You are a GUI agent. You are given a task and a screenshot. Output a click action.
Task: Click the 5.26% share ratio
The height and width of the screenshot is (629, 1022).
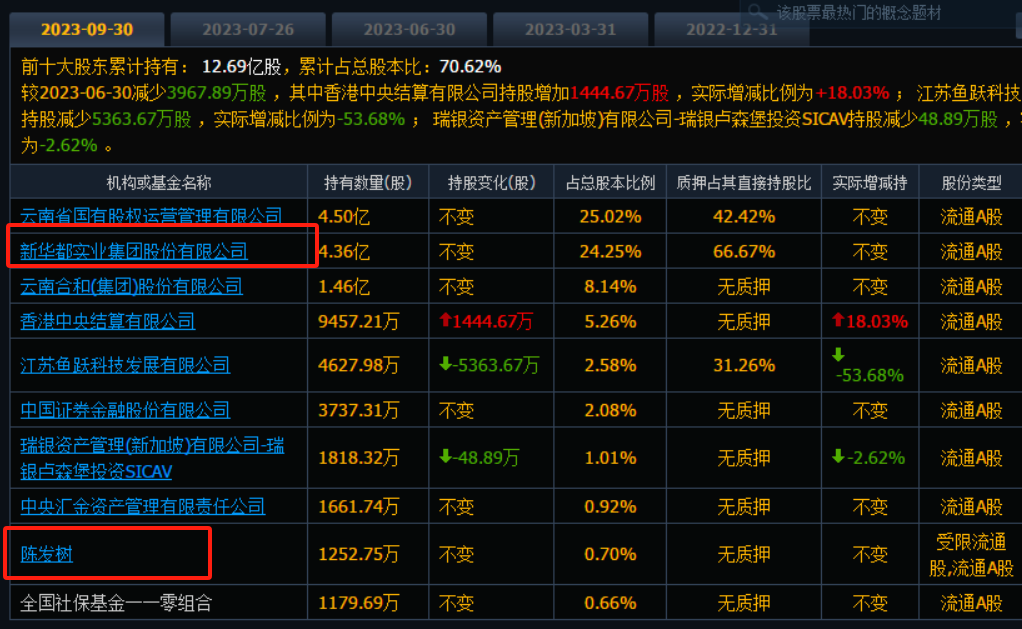coord(610,321)
